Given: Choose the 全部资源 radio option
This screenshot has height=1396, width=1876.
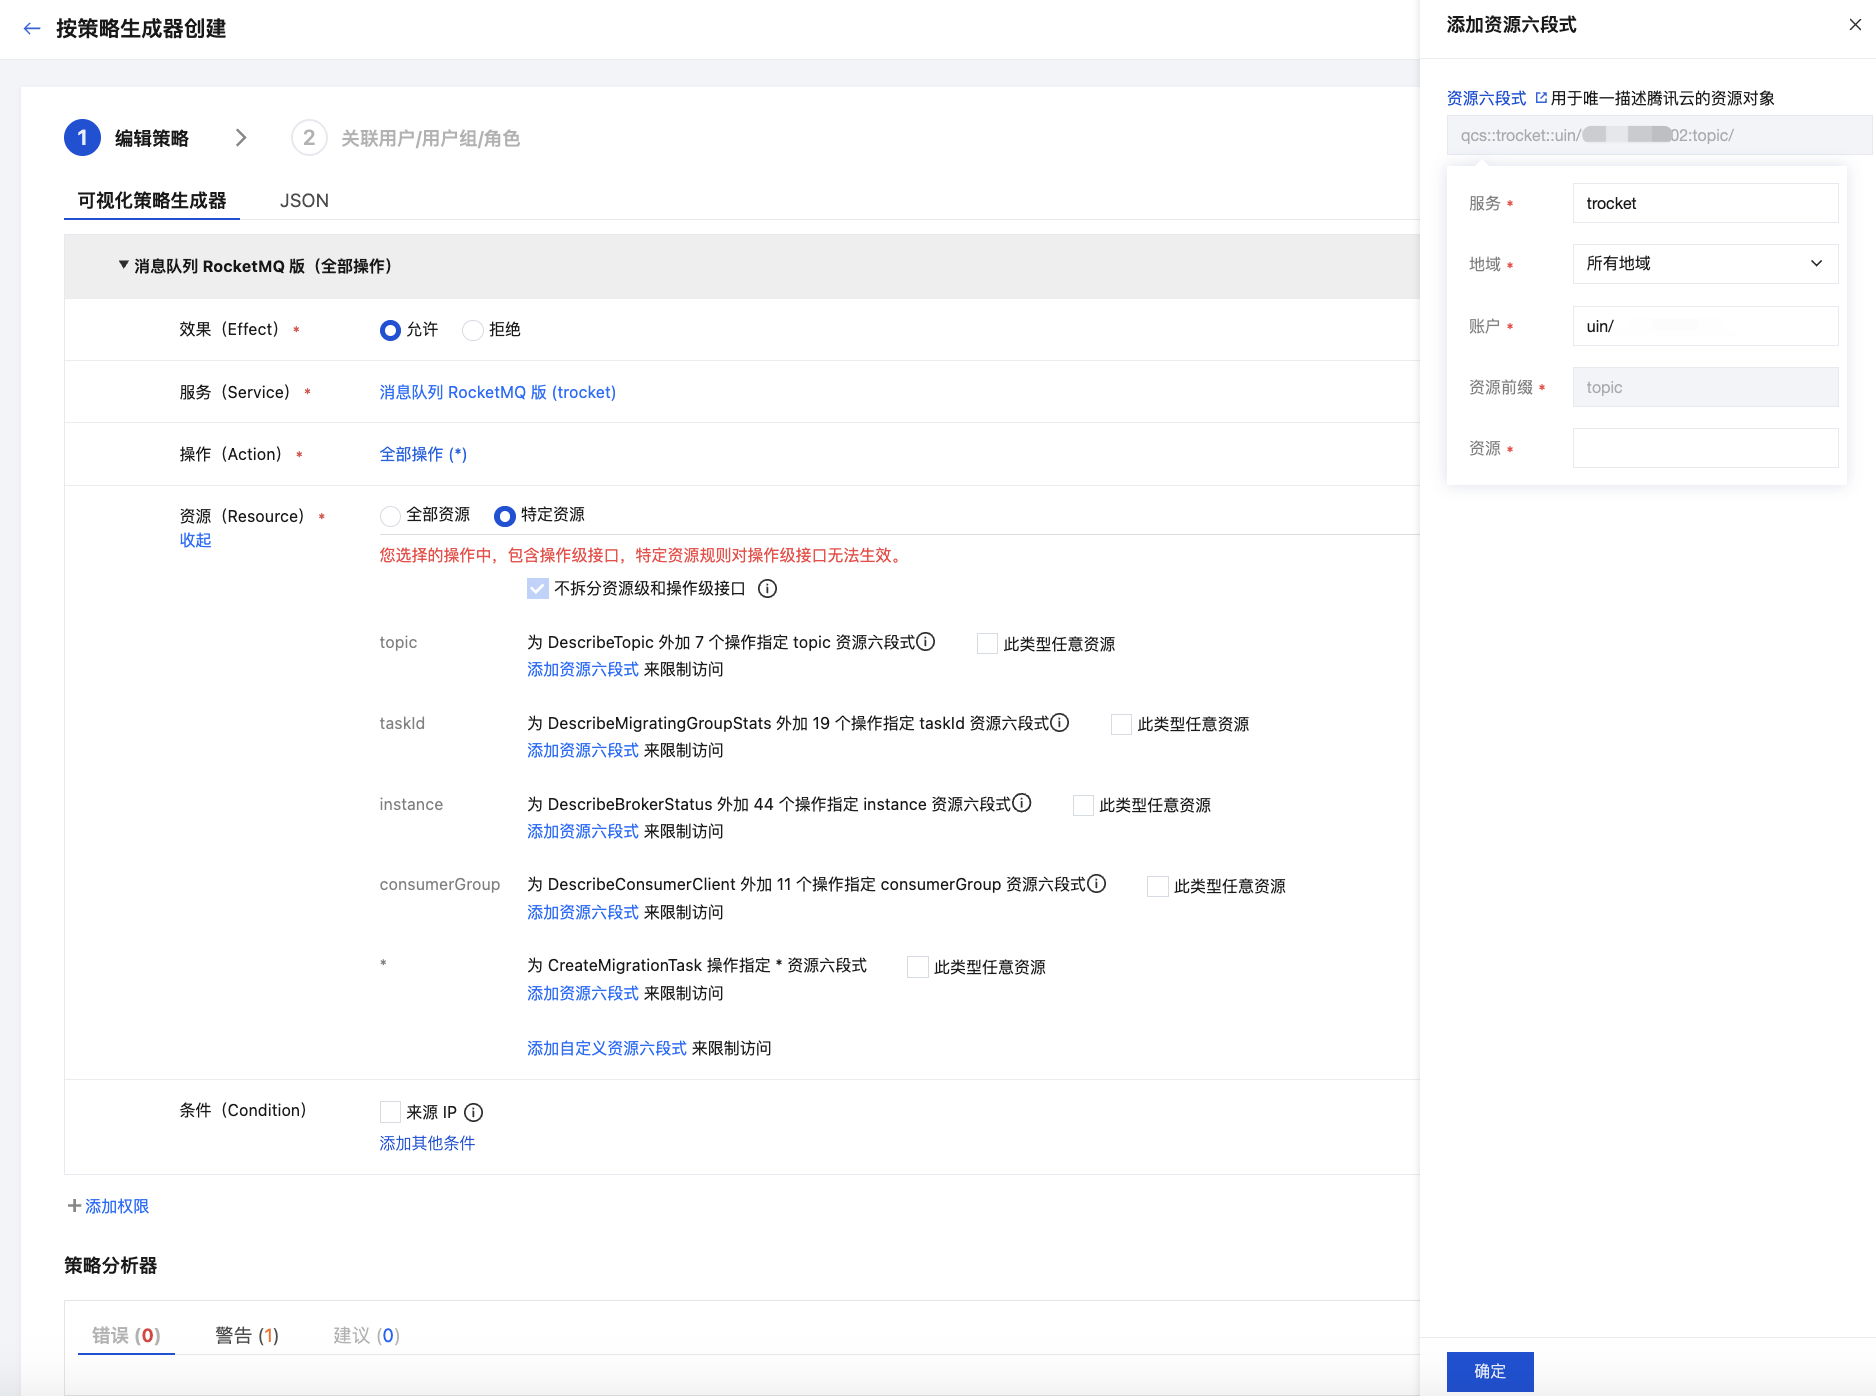Looking at the screenshot, I should [390, 516].
